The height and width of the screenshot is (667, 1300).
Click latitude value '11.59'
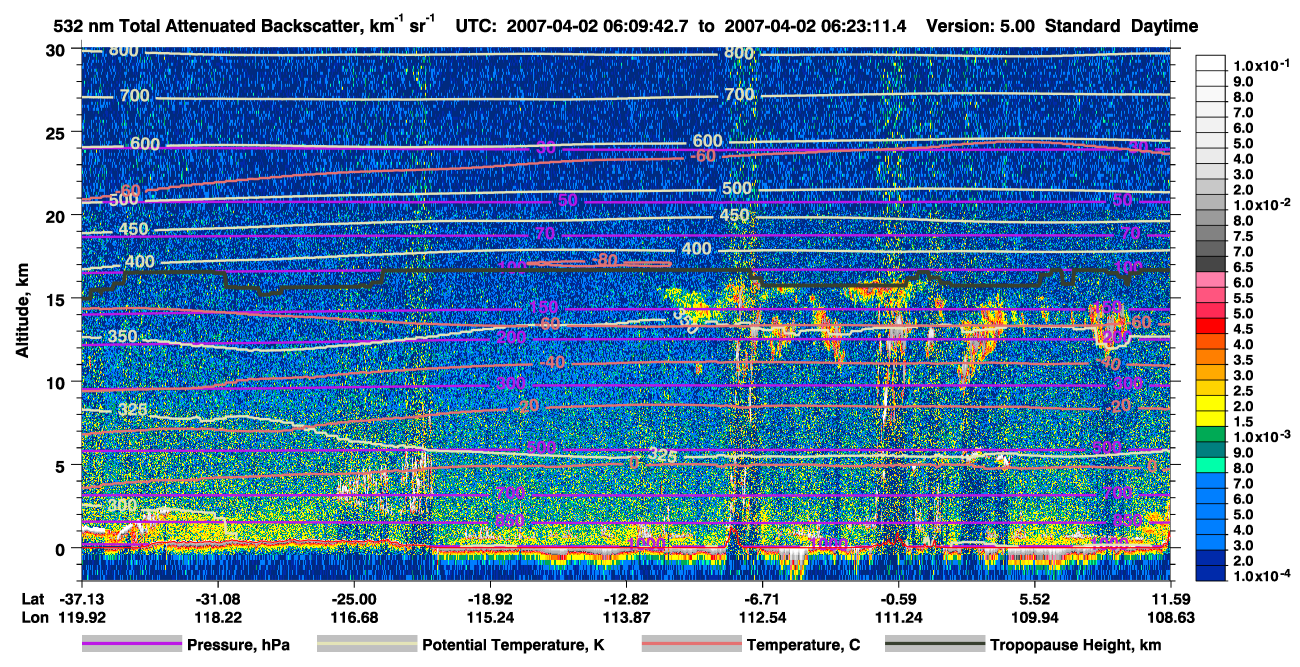1170,598
